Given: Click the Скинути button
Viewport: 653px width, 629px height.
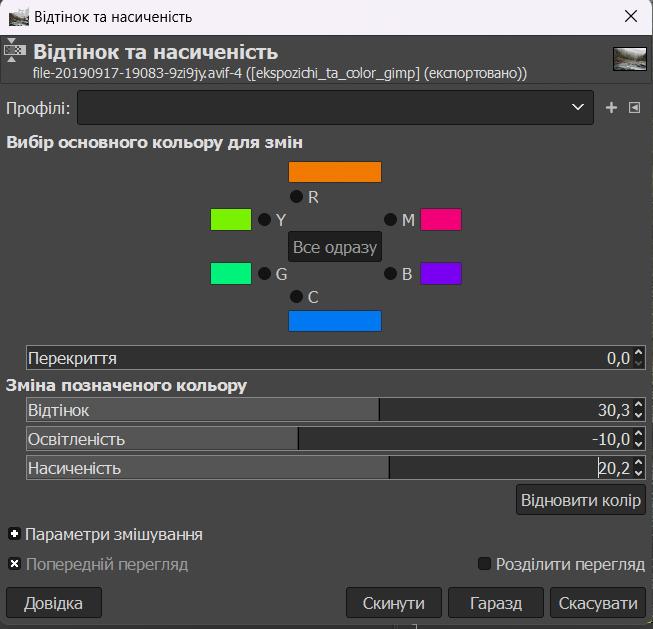Looking at the screenshot, I should tap(394, 603).
